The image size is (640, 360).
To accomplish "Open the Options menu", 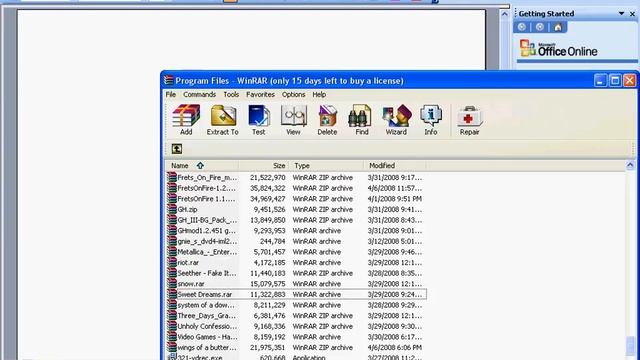I will [293, 94].
